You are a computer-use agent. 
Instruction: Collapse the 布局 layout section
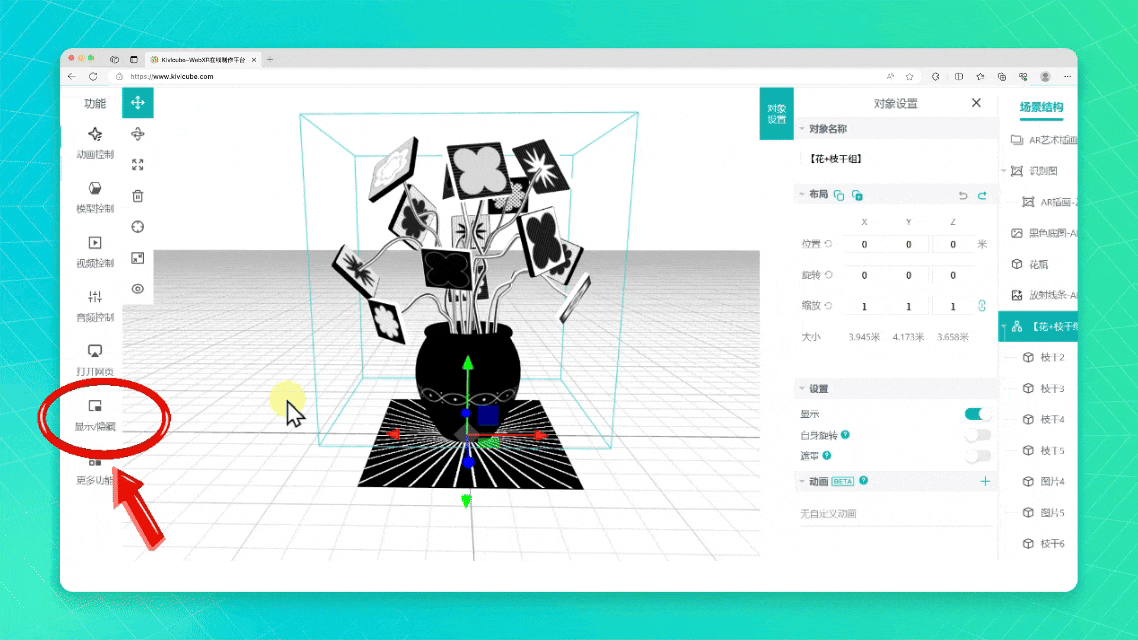tap(802, 194)
